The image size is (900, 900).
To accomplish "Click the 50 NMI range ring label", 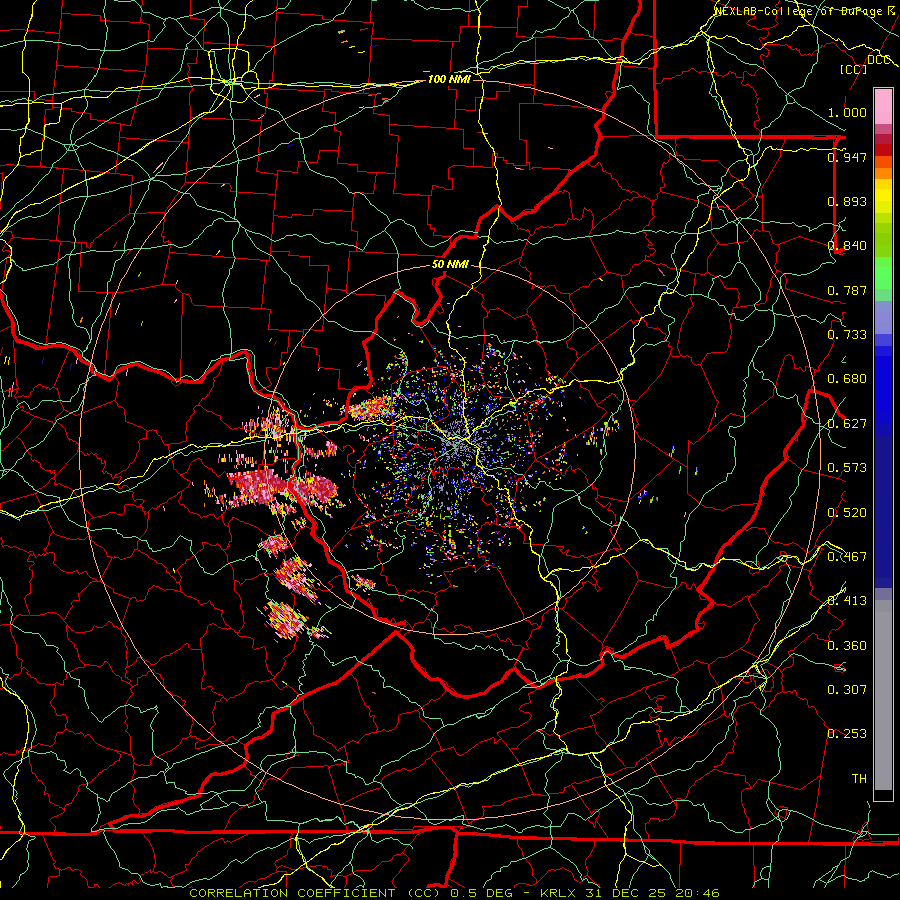I will point(450,264).
